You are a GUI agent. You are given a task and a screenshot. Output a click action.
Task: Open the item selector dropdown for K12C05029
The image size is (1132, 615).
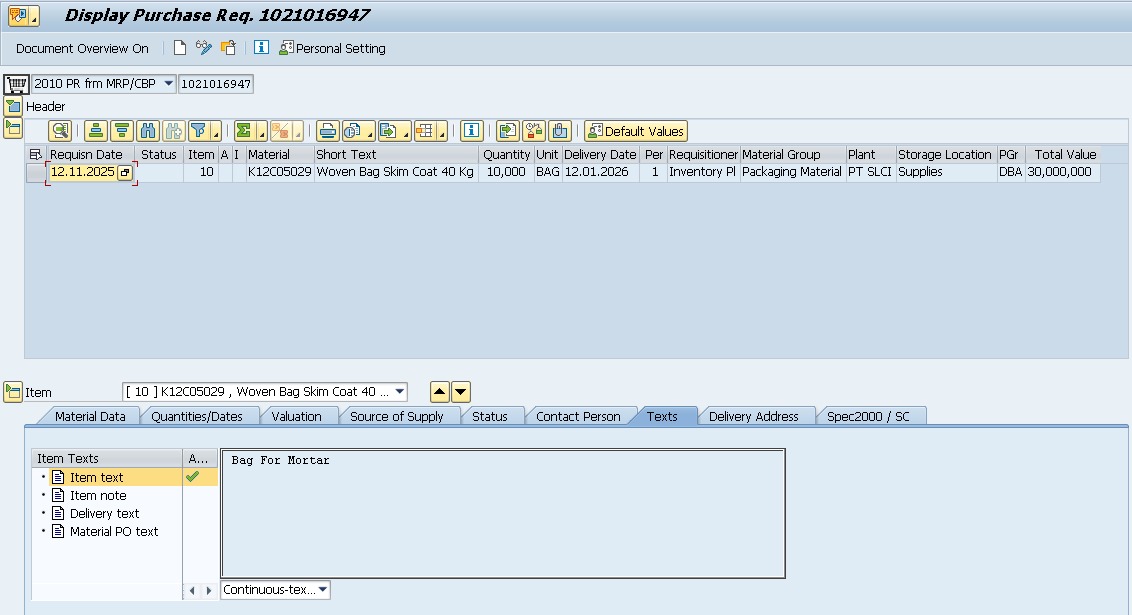coord(400,392)
